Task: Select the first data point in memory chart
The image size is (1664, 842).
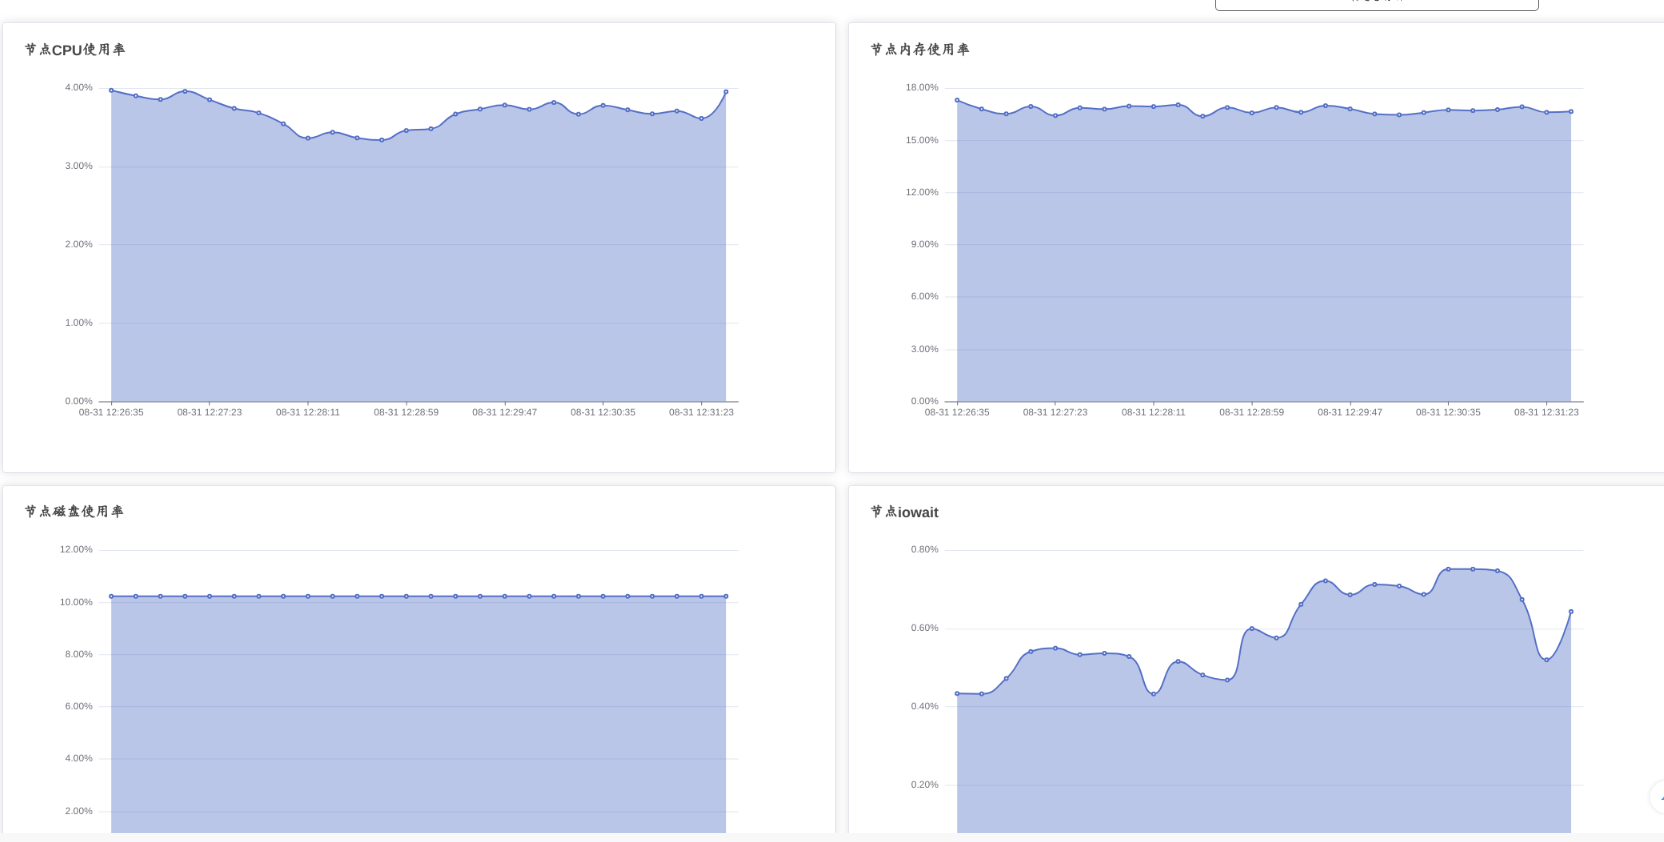Action: tap(957, 100)
